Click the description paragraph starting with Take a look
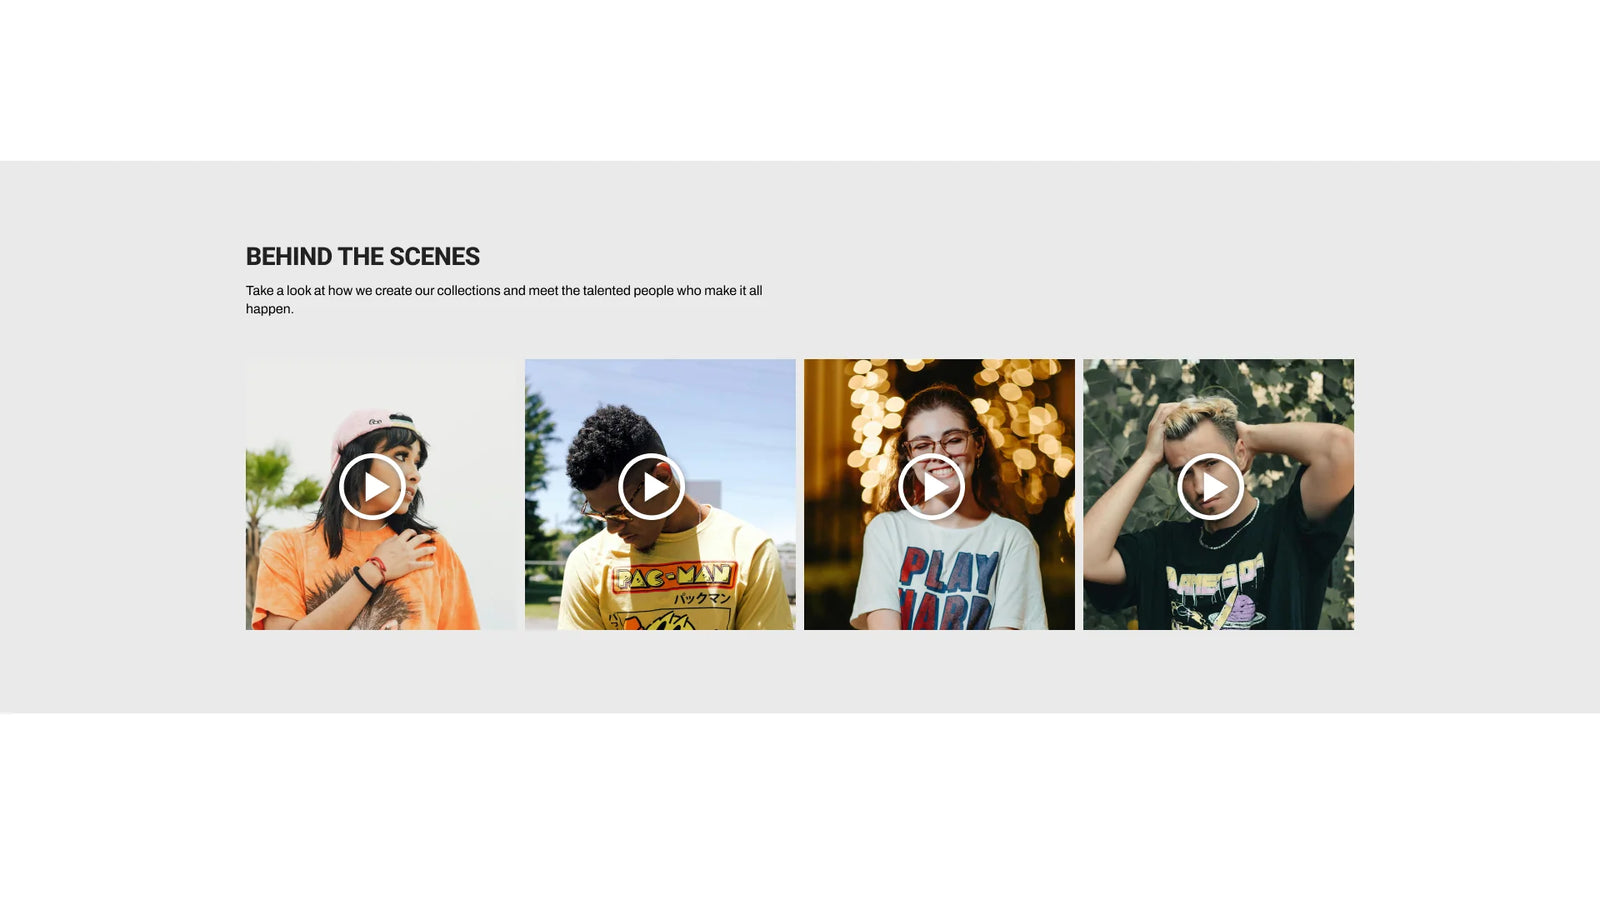The image size is (1600, 900). click(504, 300)
